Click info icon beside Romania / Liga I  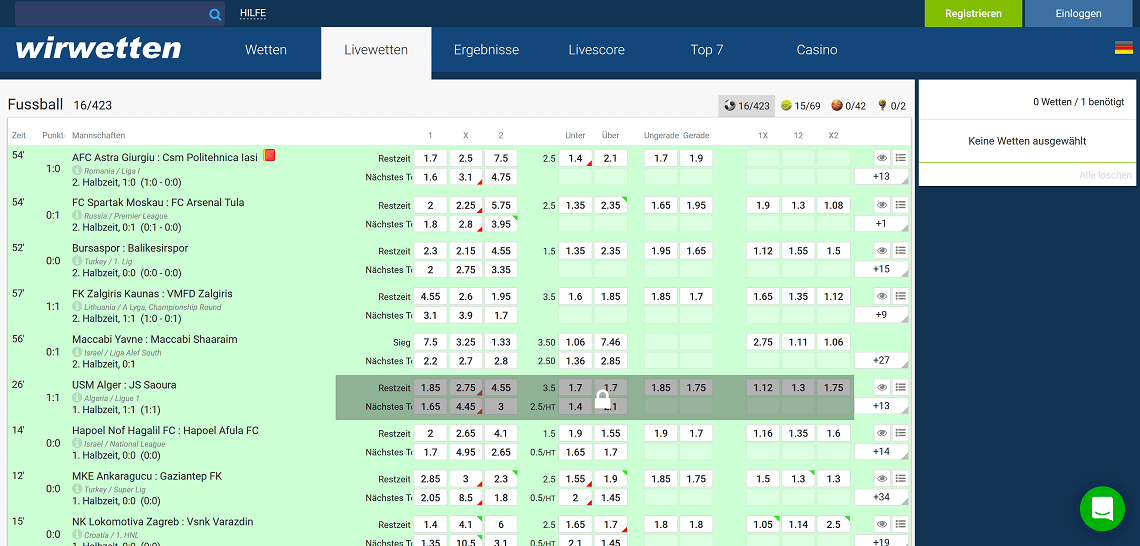(x=77, y=170)
